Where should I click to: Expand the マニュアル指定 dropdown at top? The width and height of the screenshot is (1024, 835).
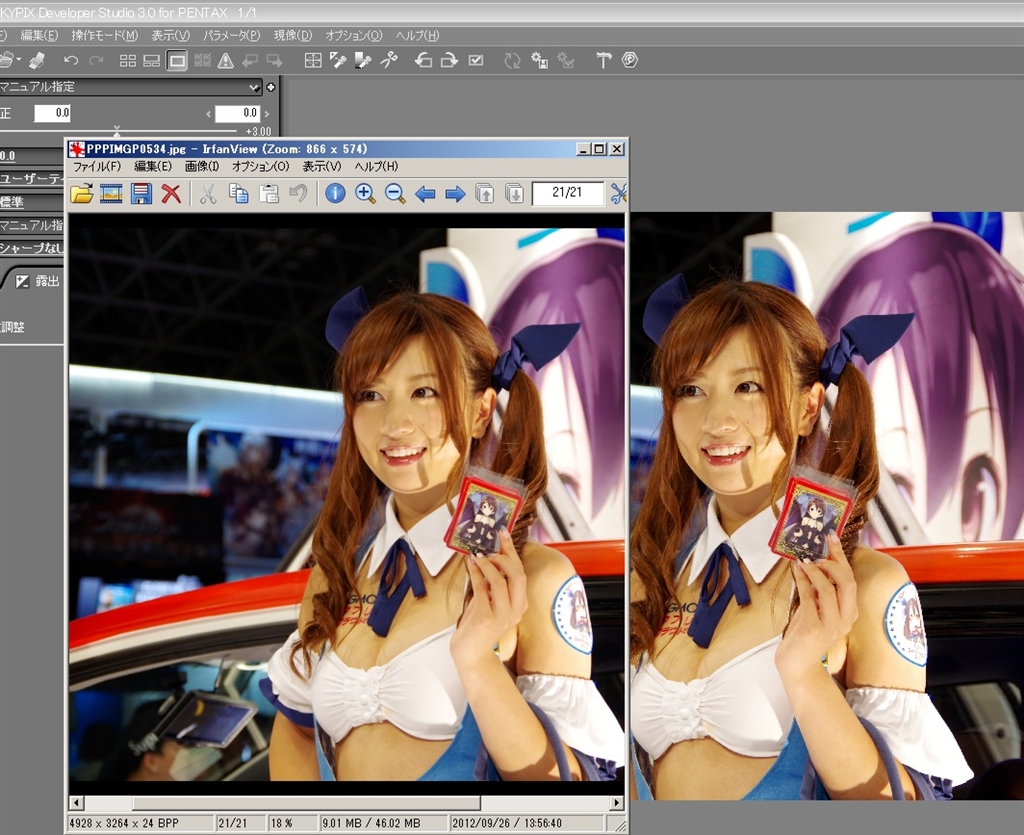pos(252,87)
